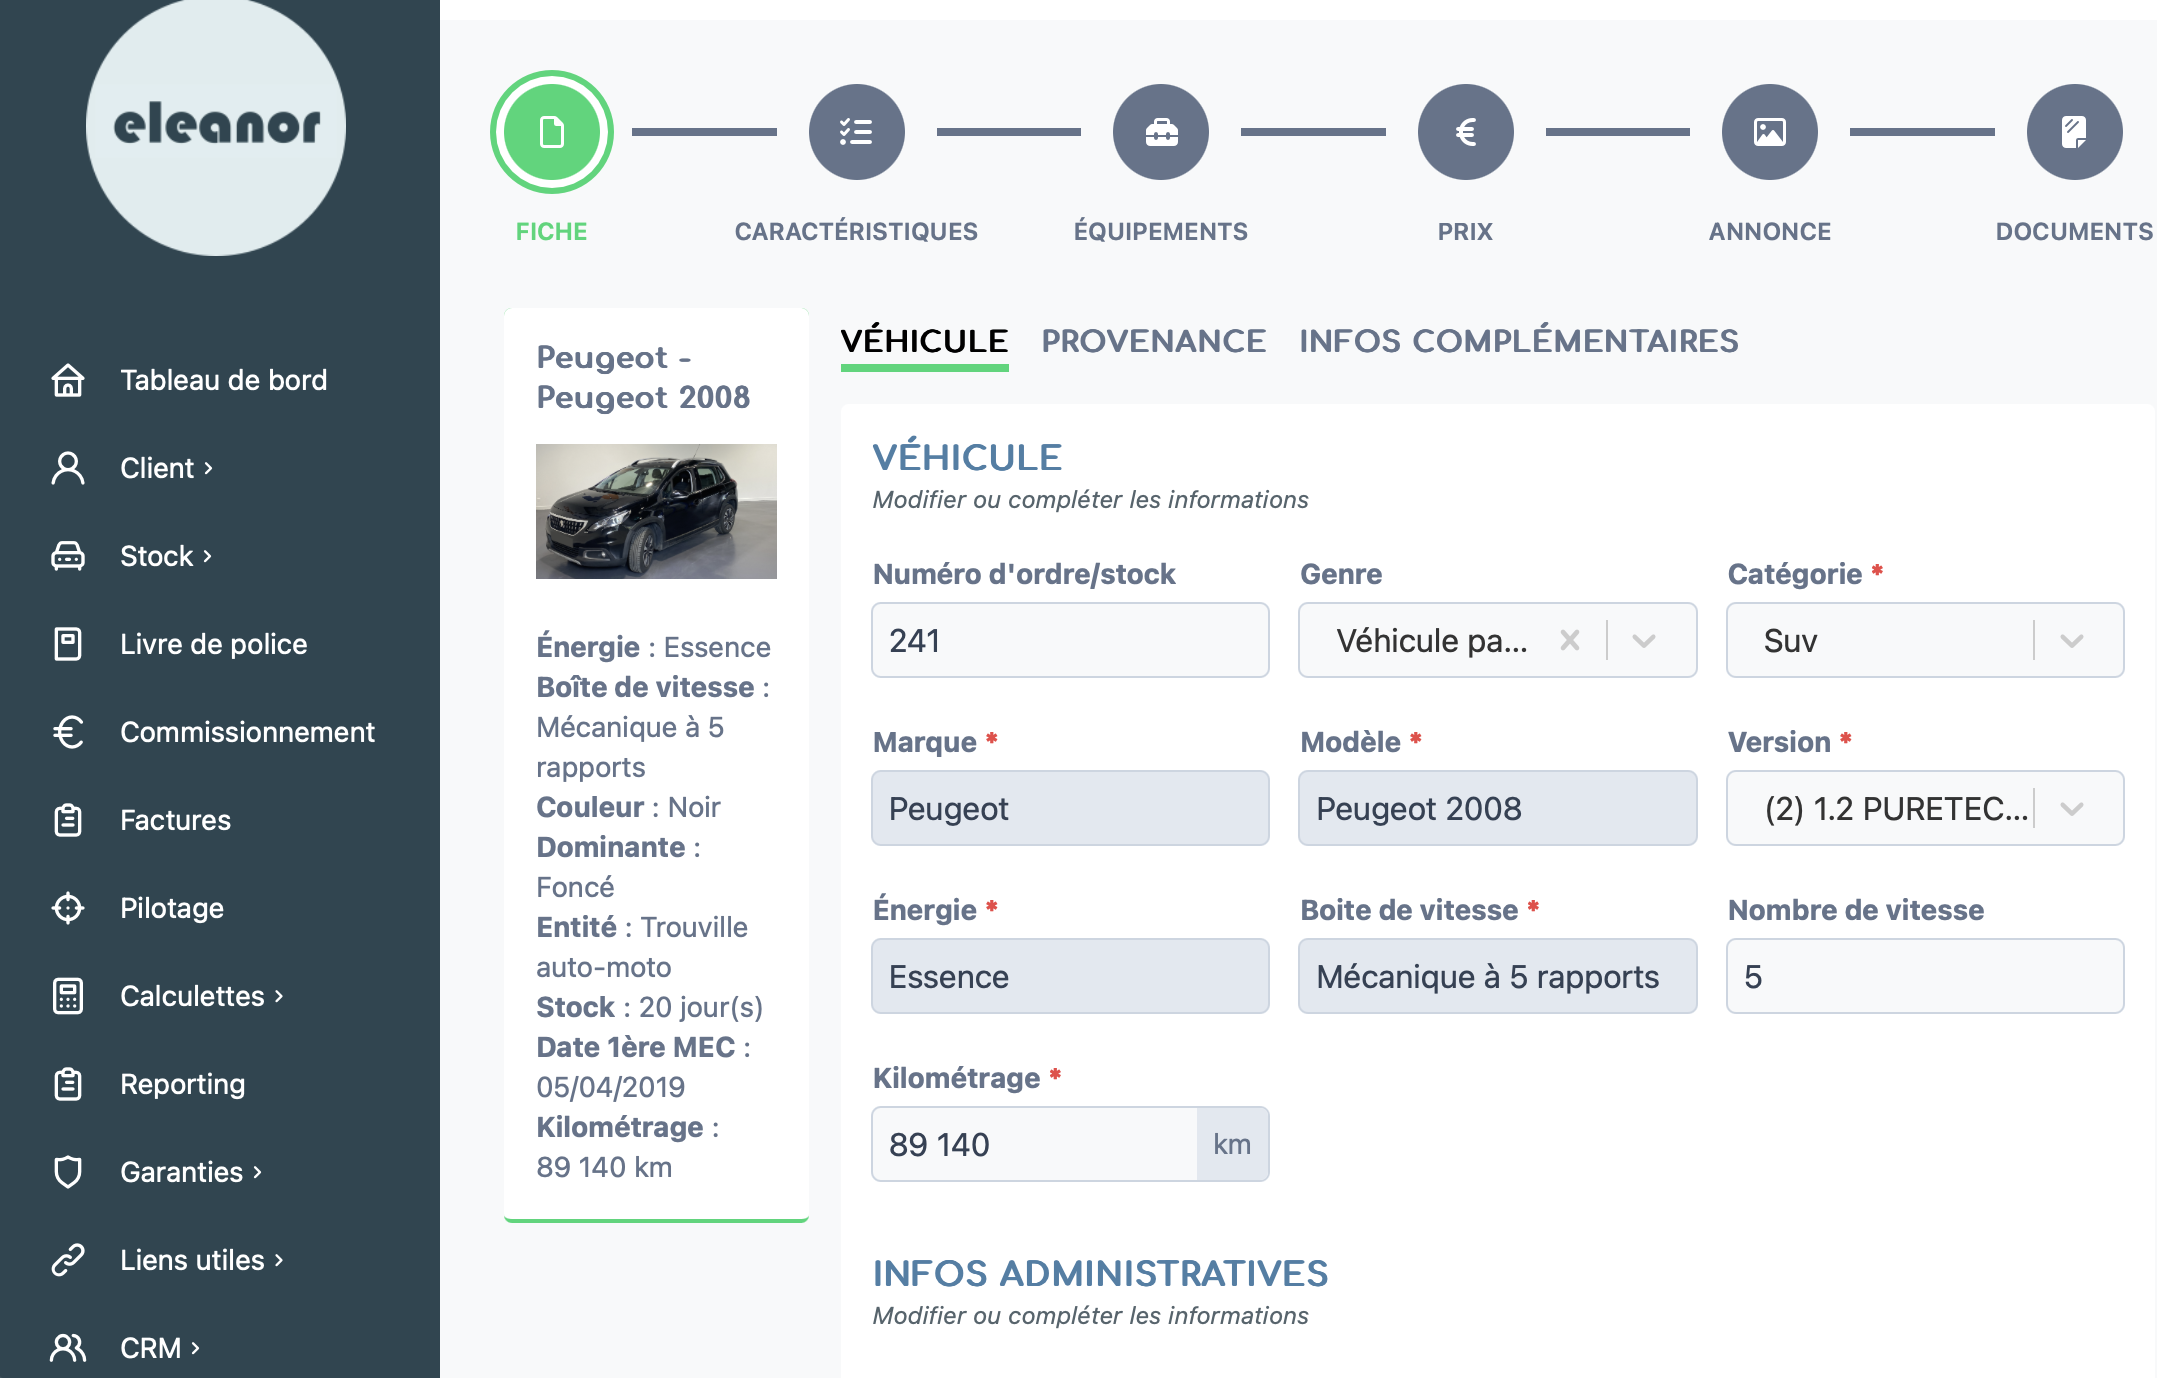Switch to the Infos complémentaires tab
2157x1378 pixels.
point(1518,341)
